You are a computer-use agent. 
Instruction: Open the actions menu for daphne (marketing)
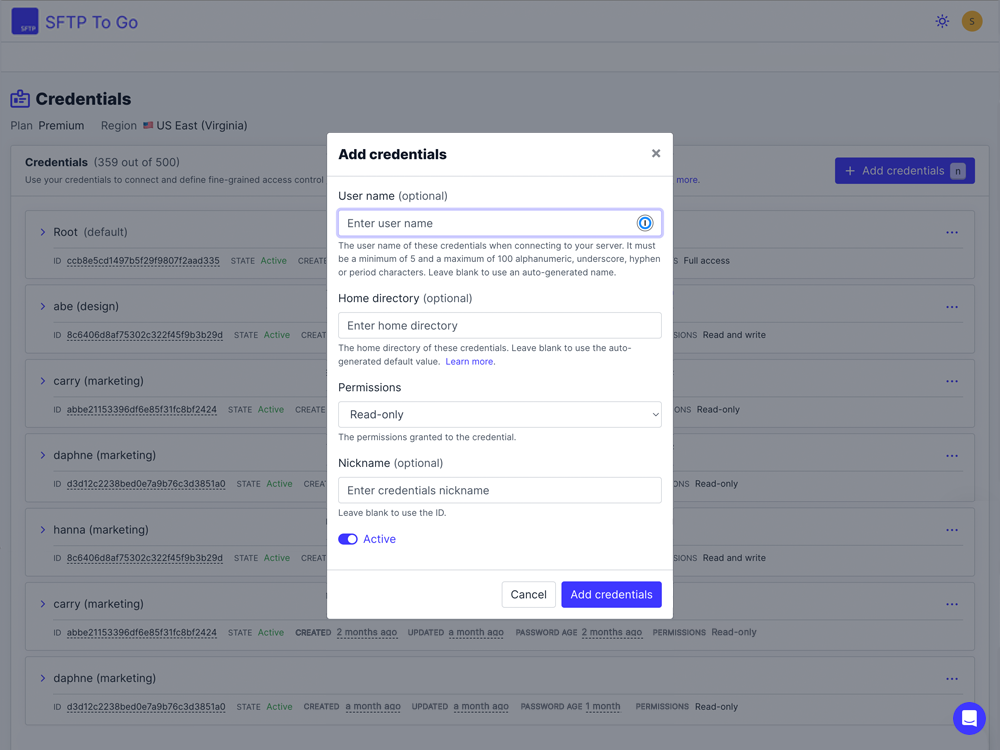951,455
